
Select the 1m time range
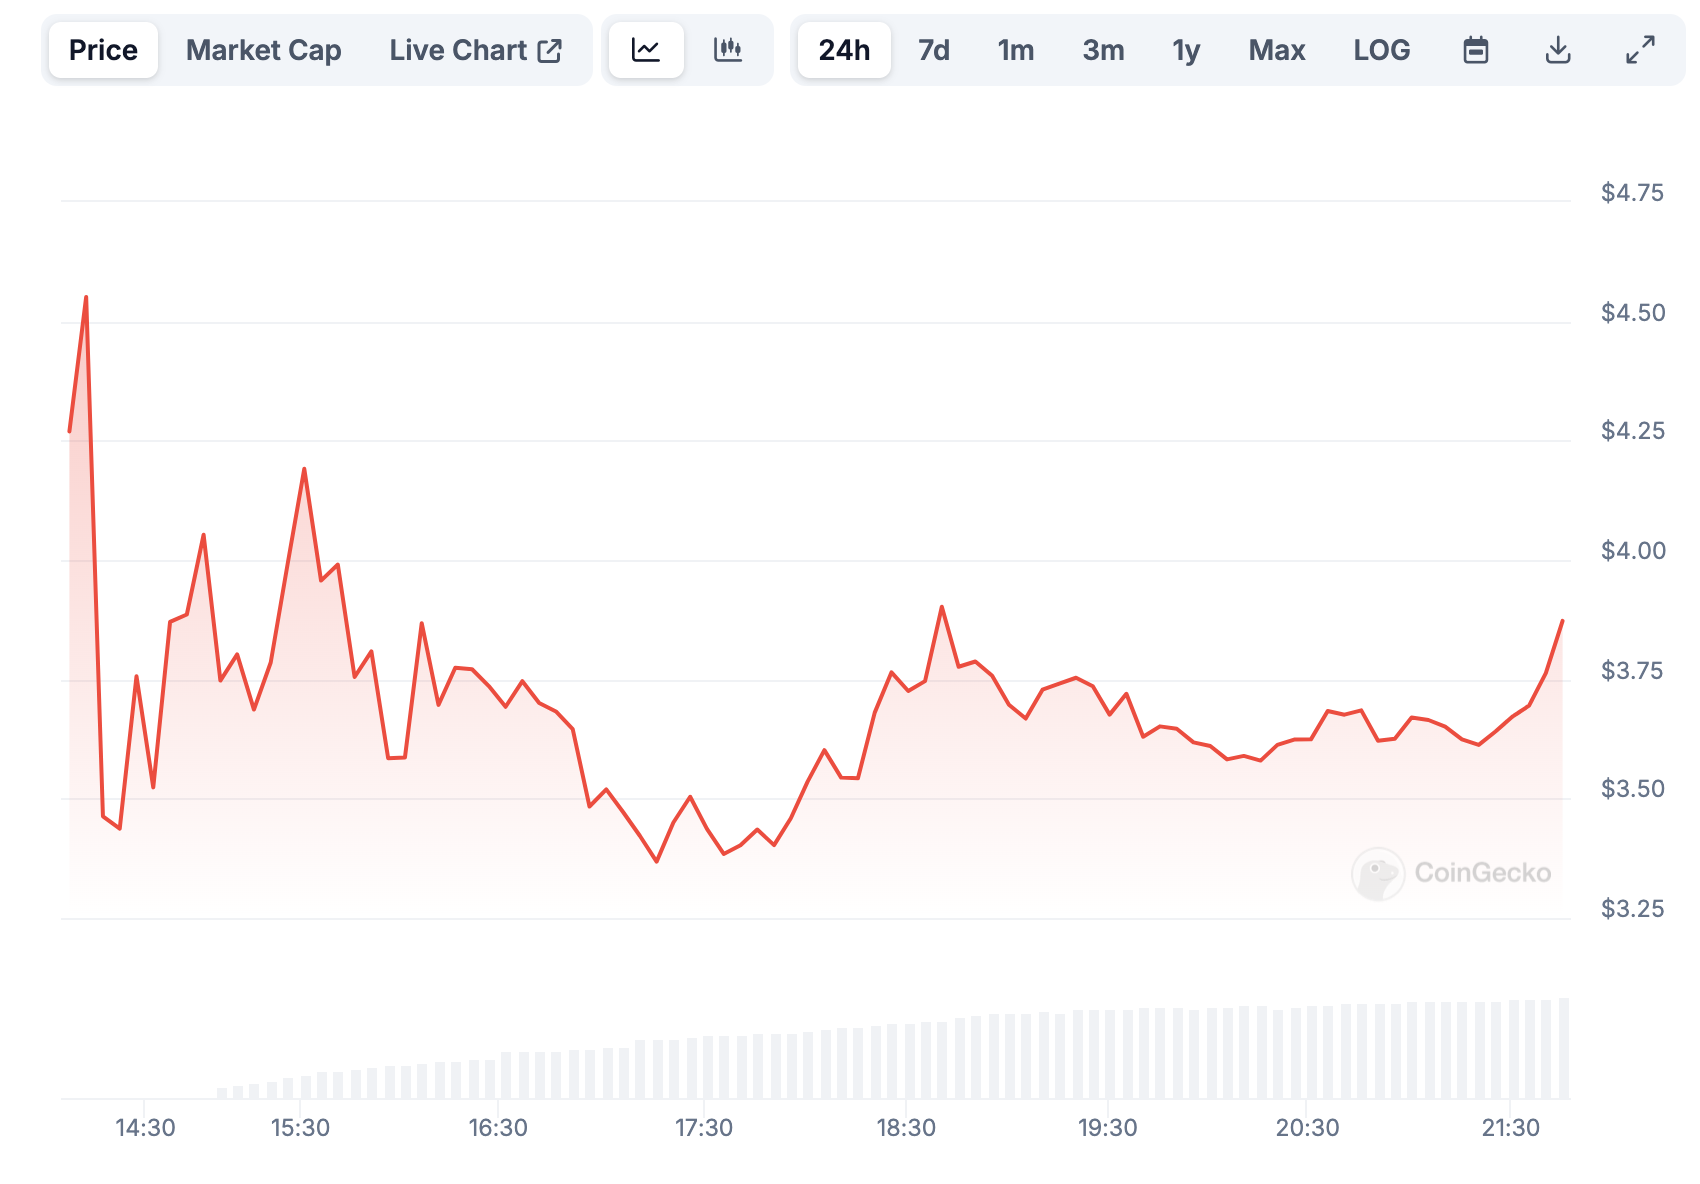(1016, 50)
